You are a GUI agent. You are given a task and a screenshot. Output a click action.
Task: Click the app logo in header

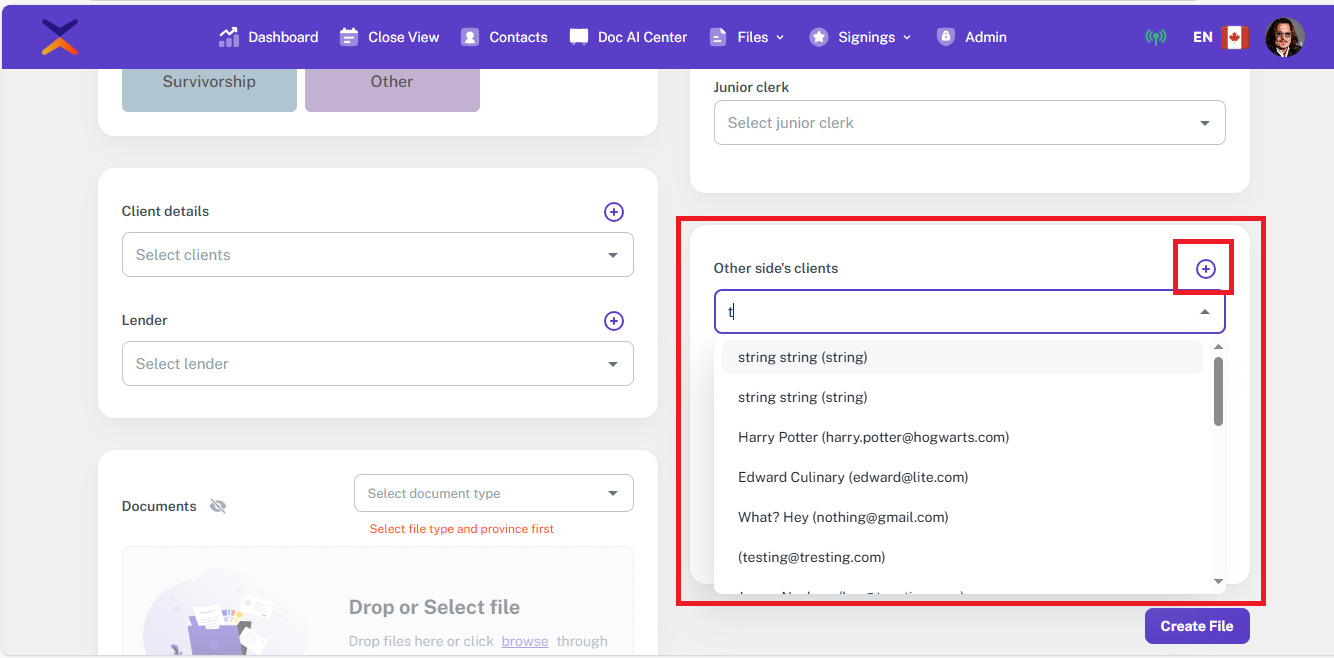60,37
